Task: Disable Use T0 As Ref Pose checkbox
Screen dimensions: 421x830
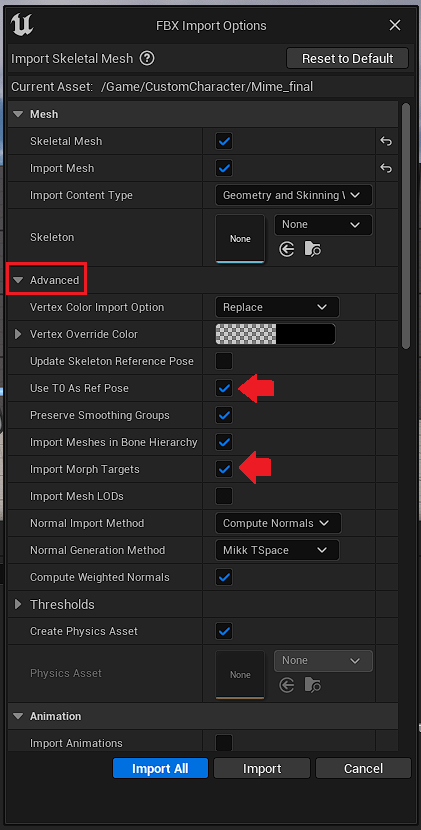Action: pos(224,389)
